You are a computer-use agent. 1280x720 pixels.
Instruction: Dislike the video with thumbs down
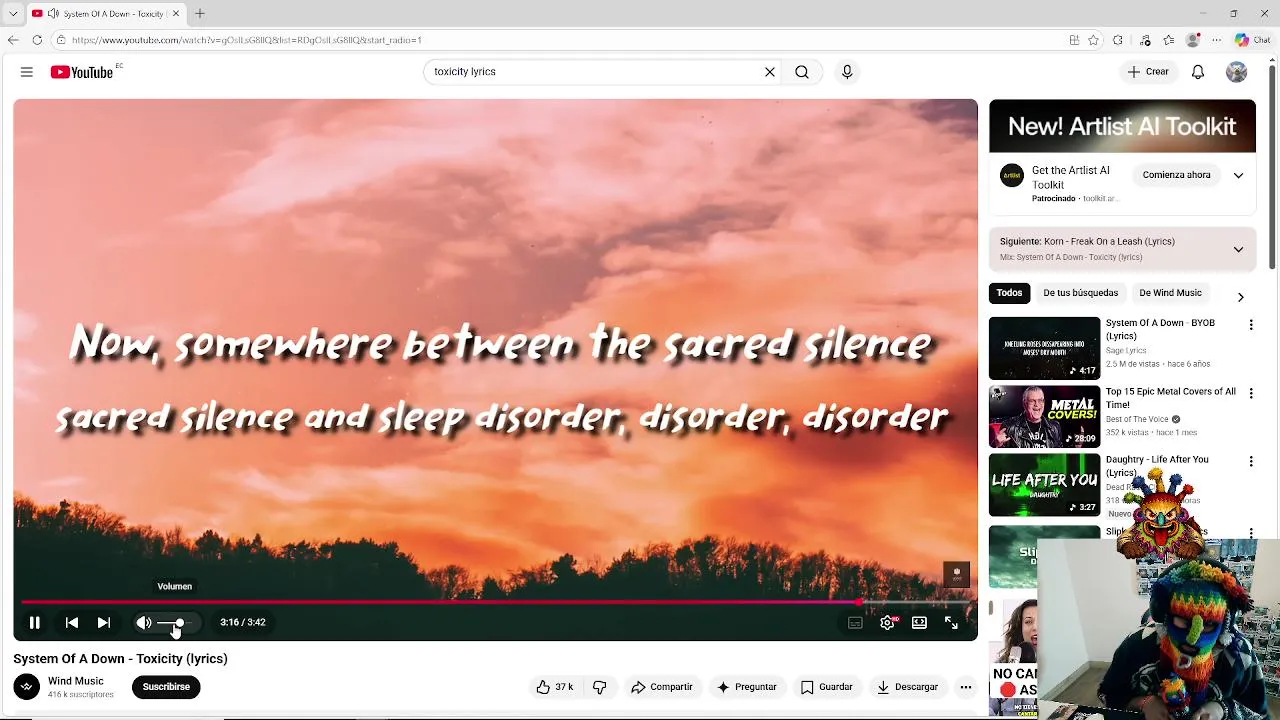point(600,687)
